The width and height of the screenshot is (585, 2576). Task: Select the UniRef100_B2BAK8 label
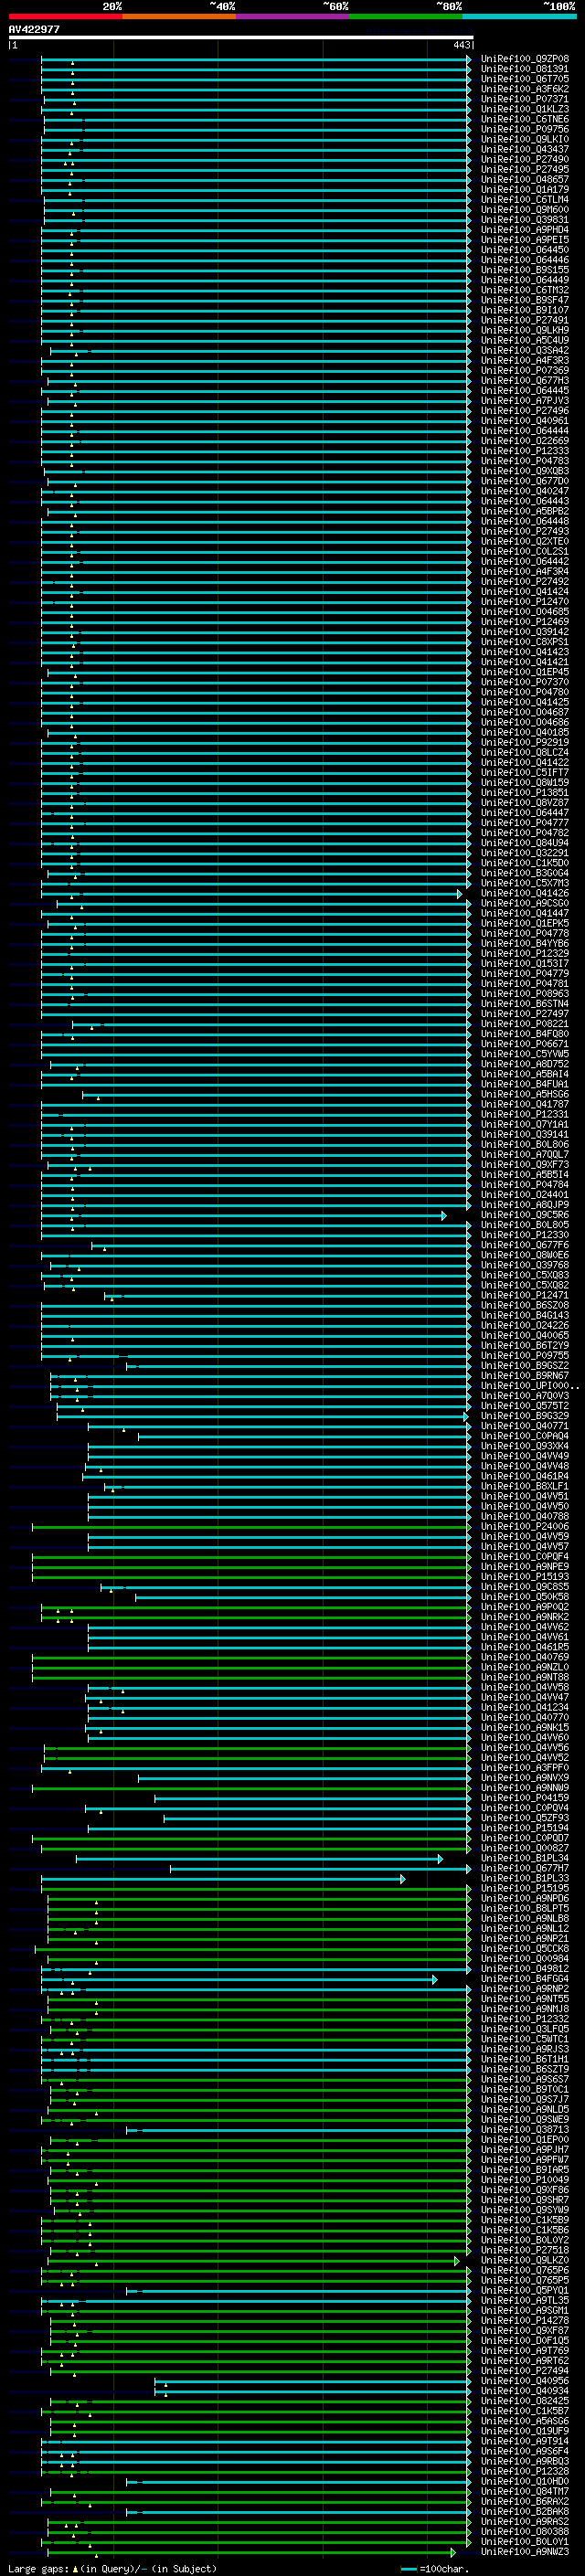(525, 2510)
